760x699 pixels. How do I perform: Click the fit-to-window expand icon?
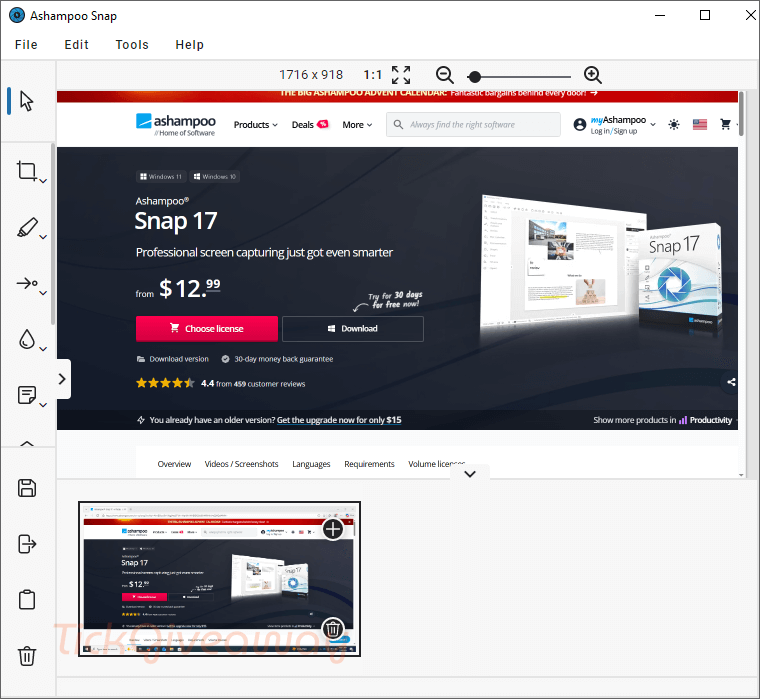pos(401,75)
